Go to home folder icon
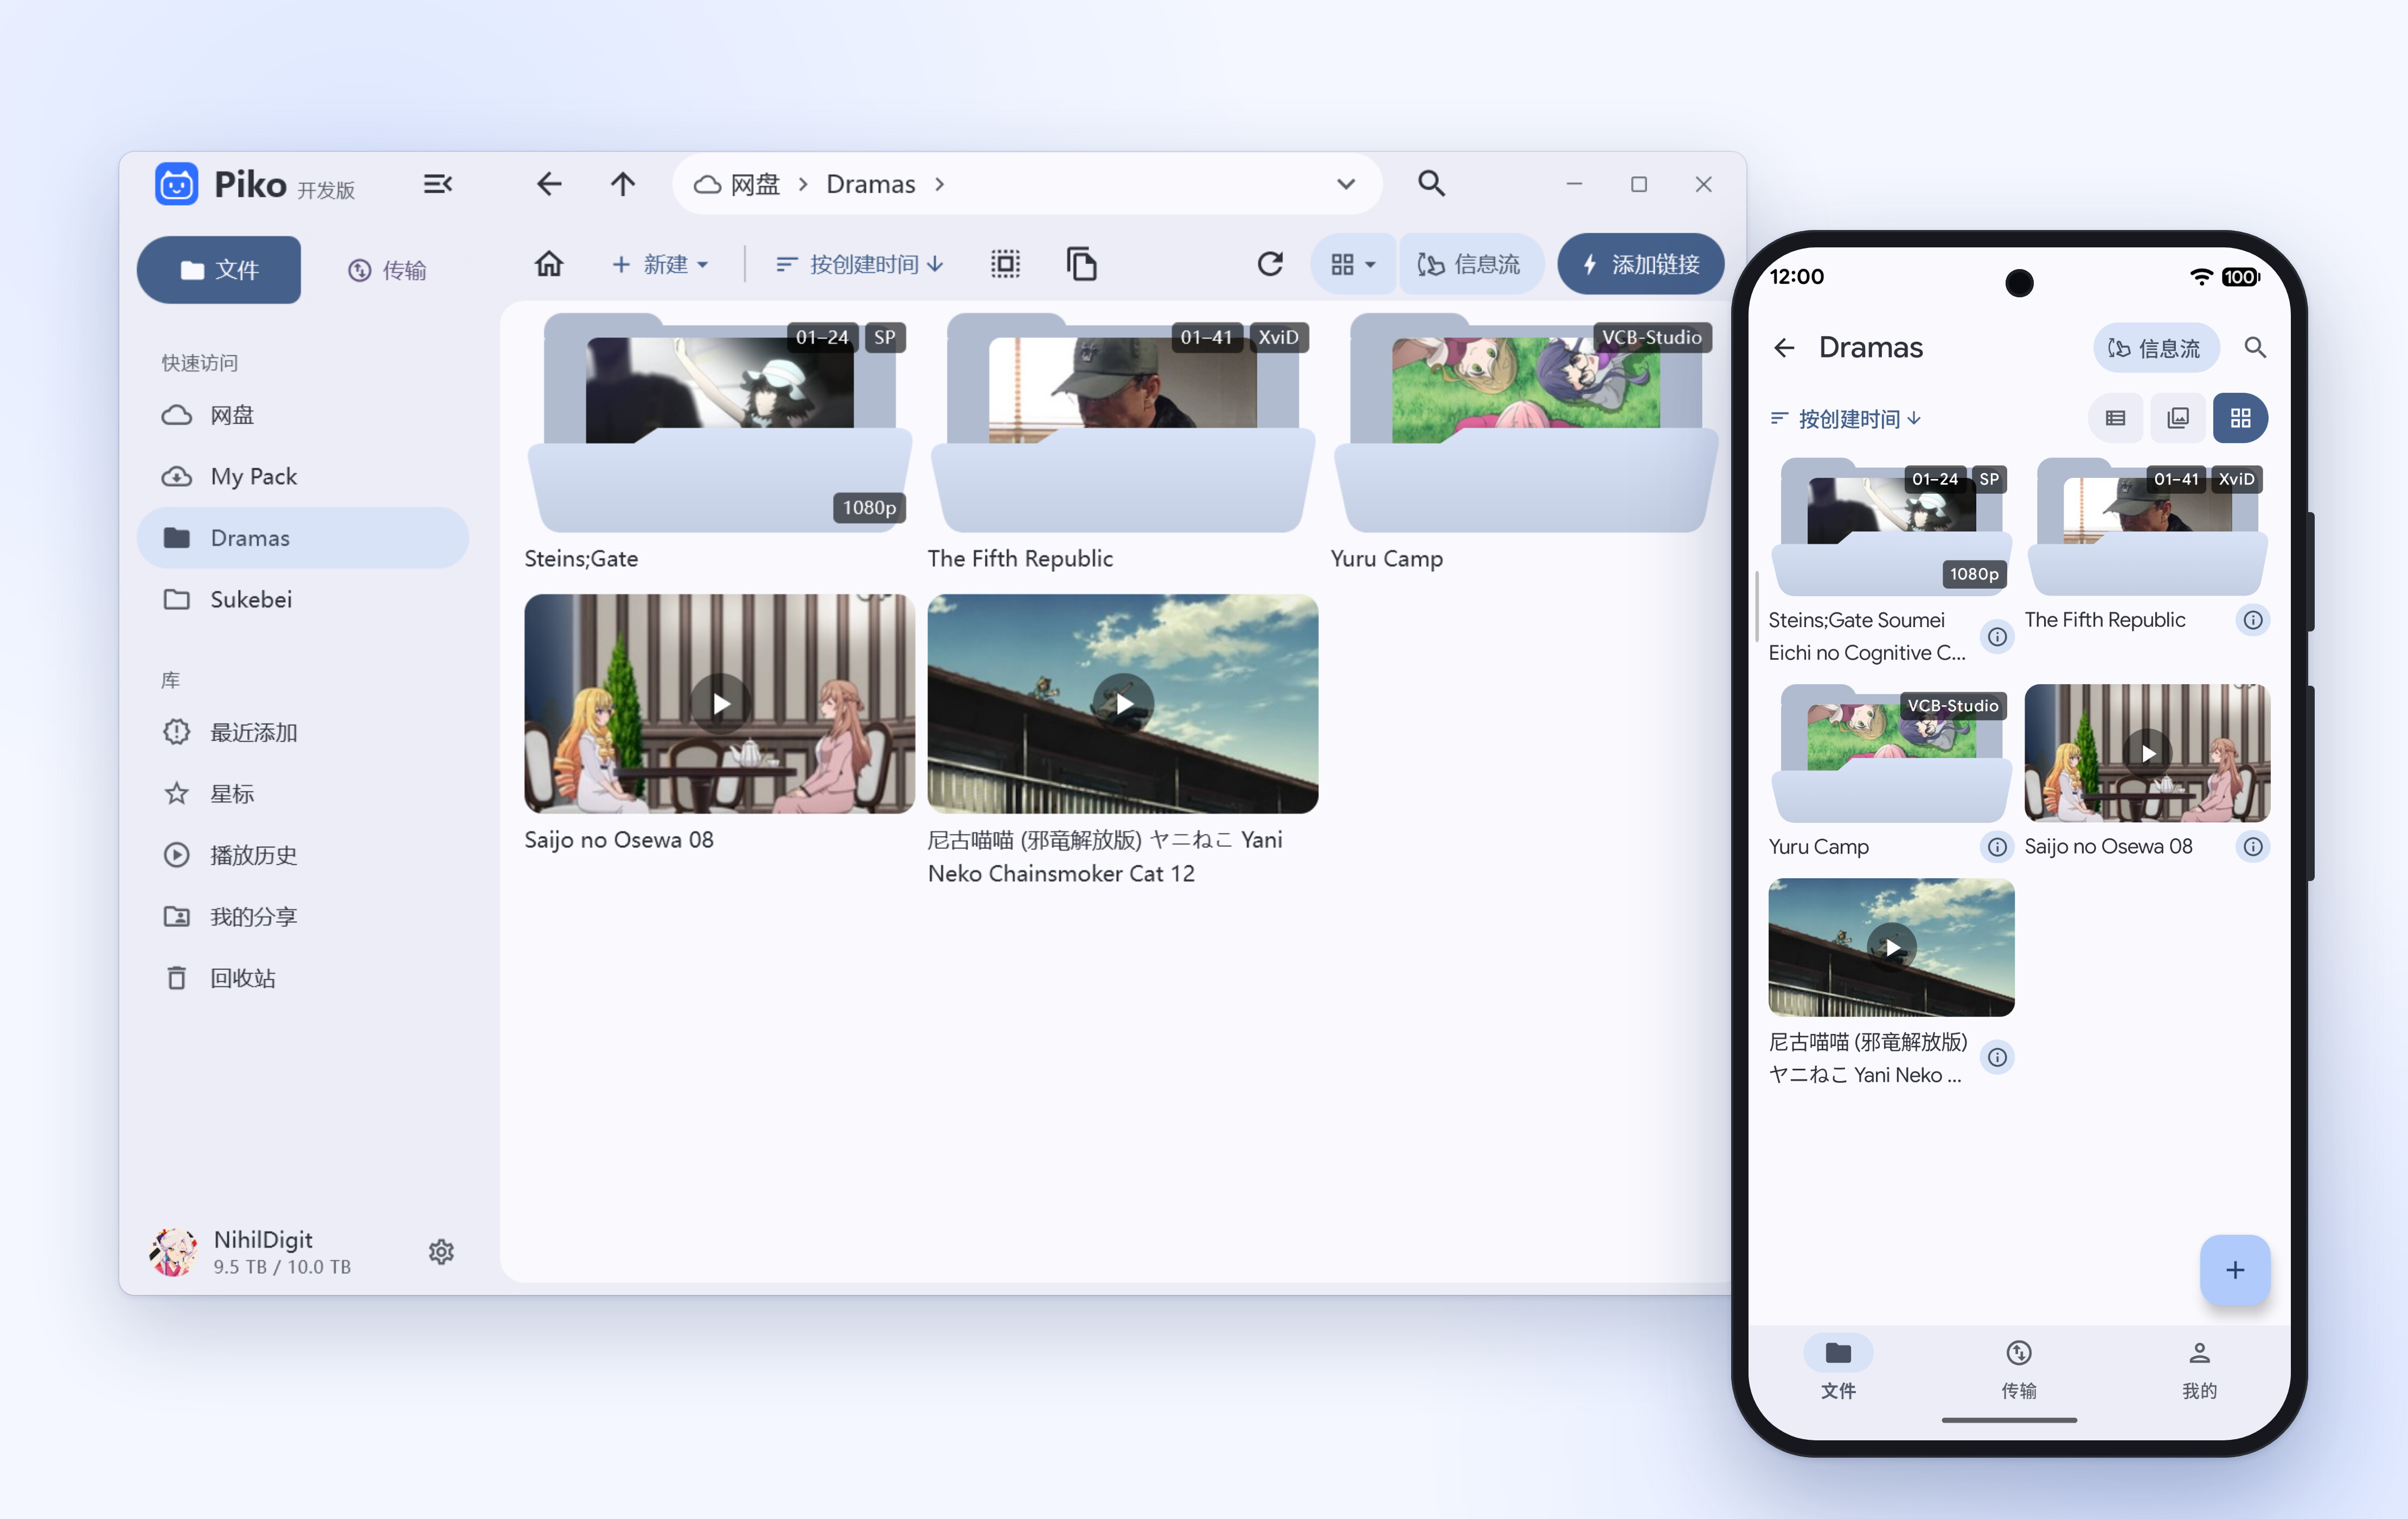The height and width of the screenshot is (1519, 2408). 549,264
